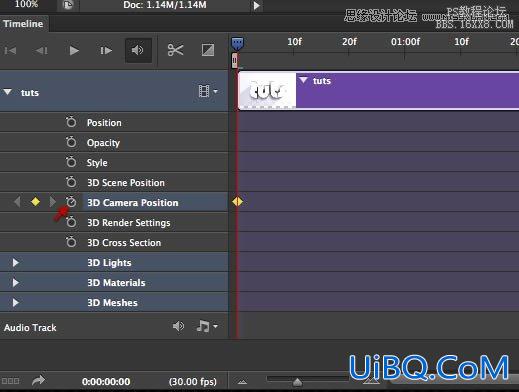
Task: Select the Timeline panel tab
Action: point(23,24)
